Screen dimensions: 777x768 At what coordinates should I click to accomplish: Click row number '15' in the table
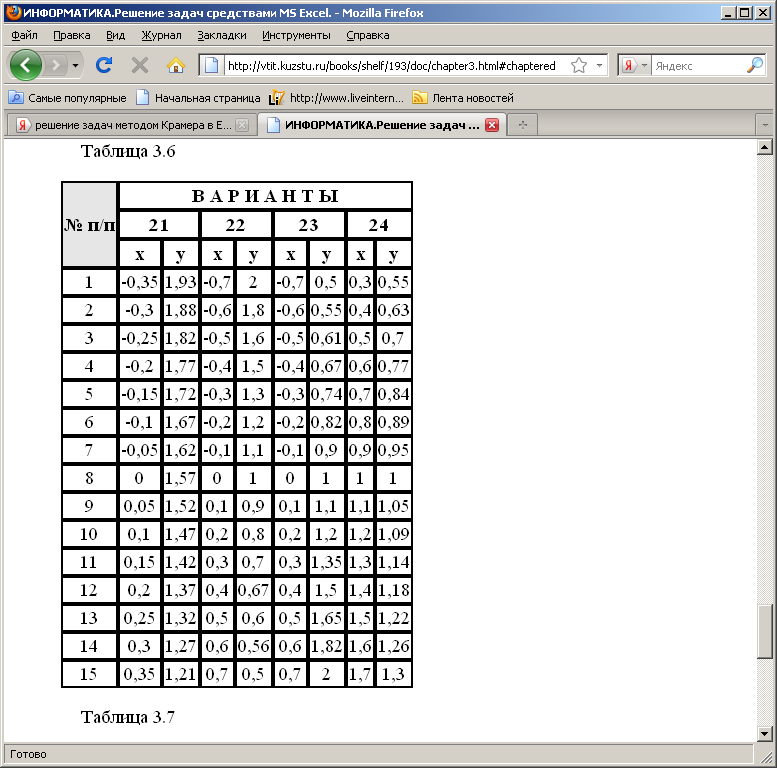[89, 674]
